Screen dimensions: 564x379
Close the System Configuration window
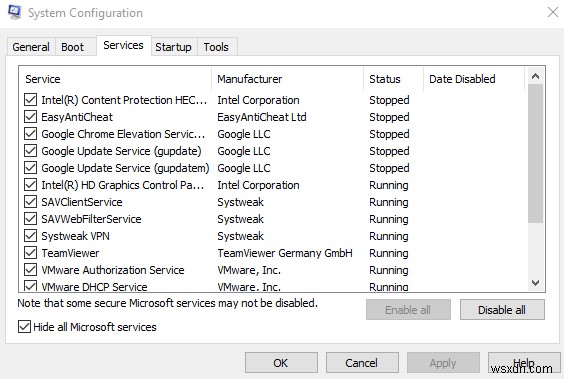552,12
